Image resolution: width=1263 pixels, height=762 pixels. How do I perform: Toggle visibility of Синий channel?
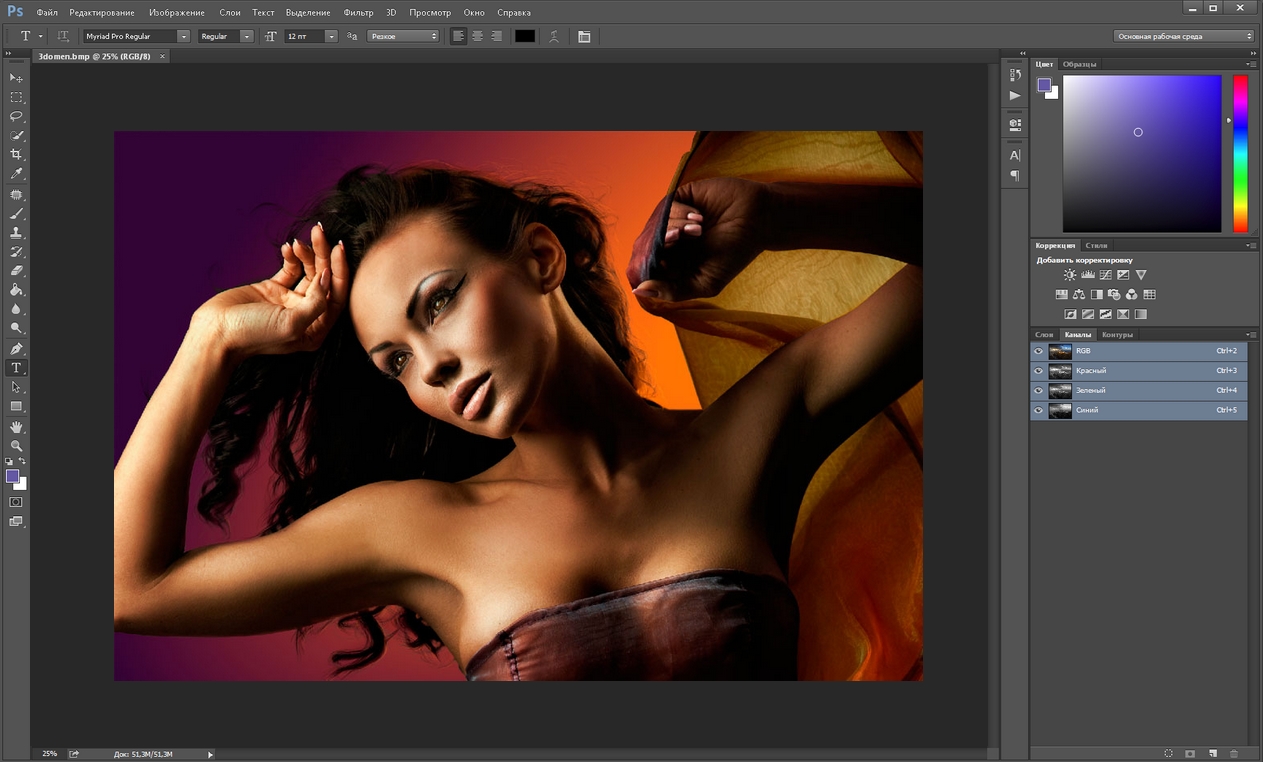pos(1038,410)
